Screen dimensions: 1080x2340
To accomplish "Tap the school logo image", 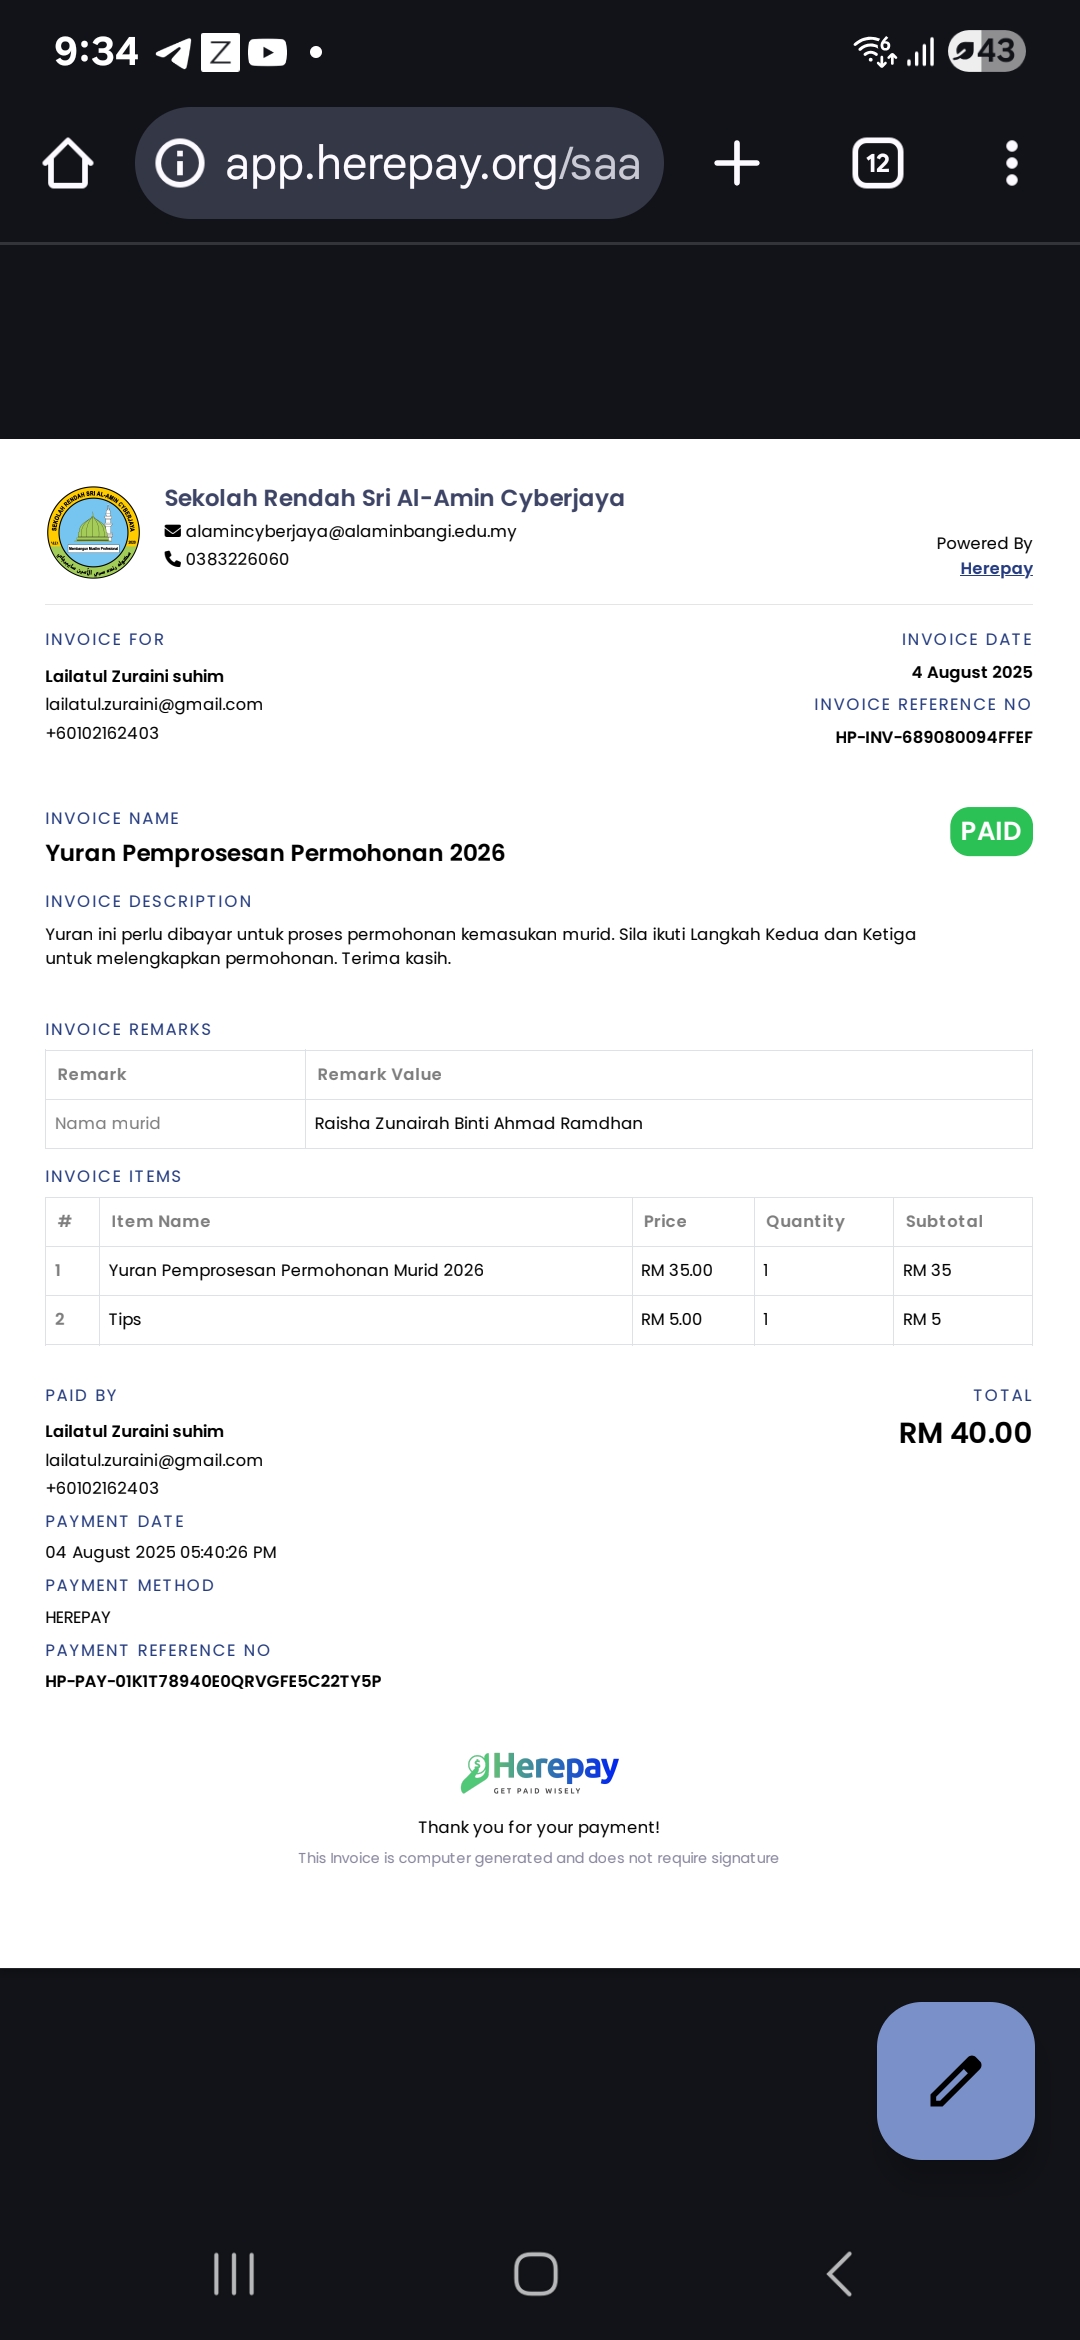I will point(94,532).
